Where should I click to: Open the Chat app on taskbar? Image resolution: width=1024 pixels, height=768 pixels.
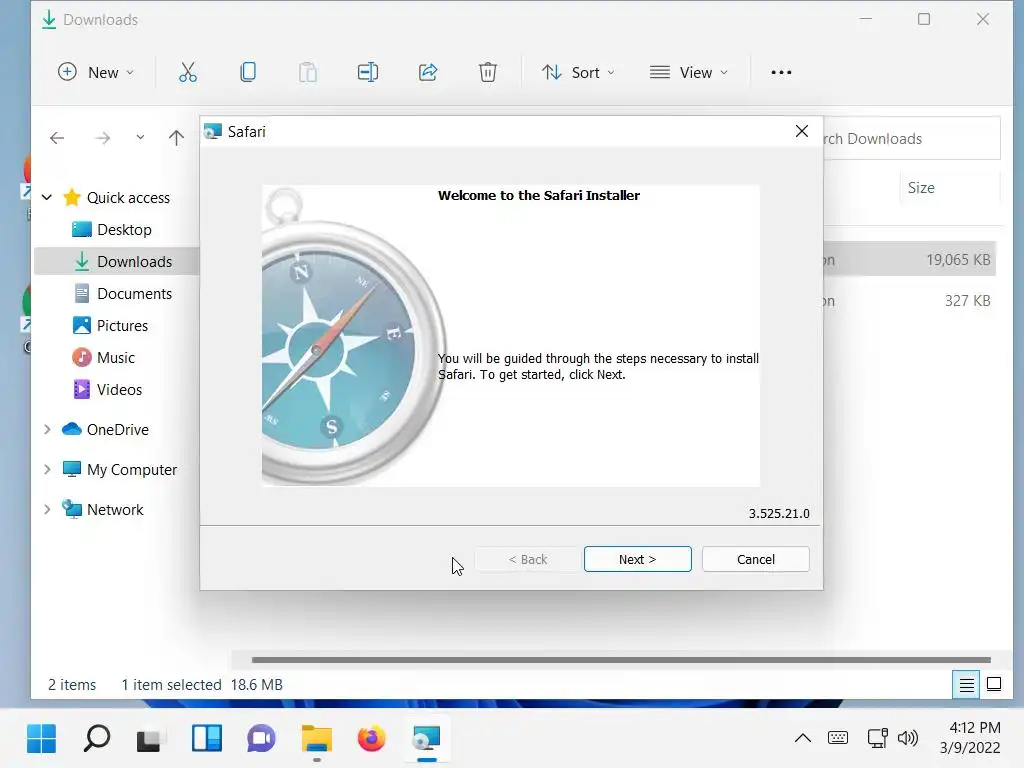pyautogui.click(x=261, y=739)
